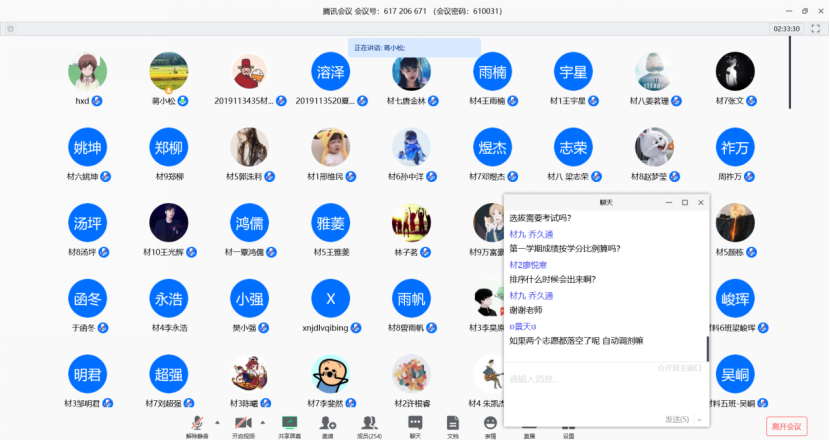Open the 文档 documents icon
The height and width of the screenshot is (440, 830).
[452, 423]
